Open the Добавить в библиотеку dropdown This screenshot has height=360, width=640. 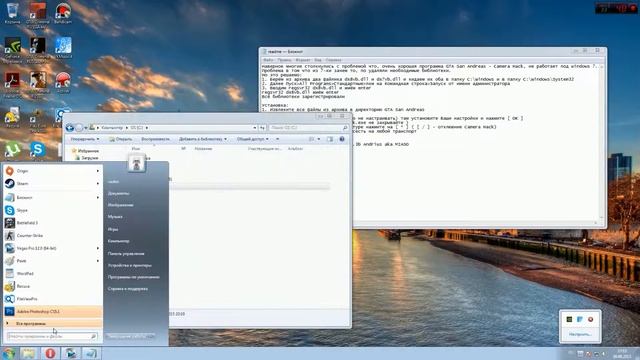coord(202,139)
